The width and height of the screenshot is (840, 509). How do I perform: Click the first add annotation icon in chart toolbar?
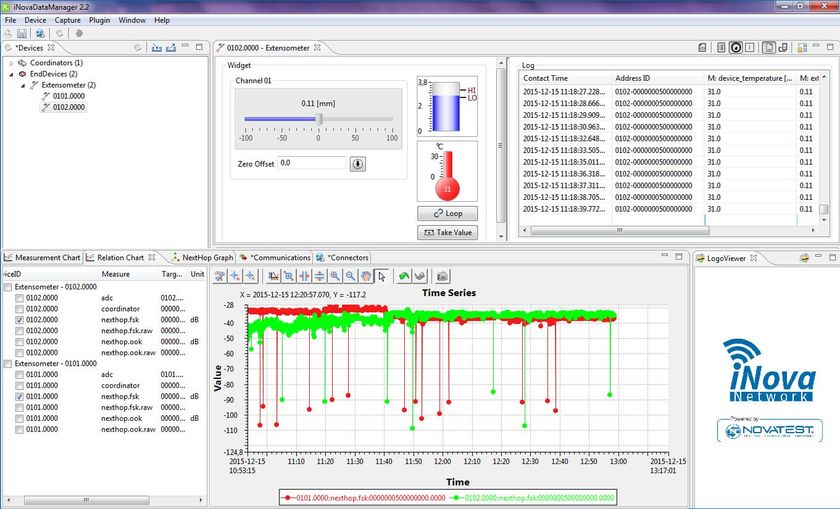235,276
